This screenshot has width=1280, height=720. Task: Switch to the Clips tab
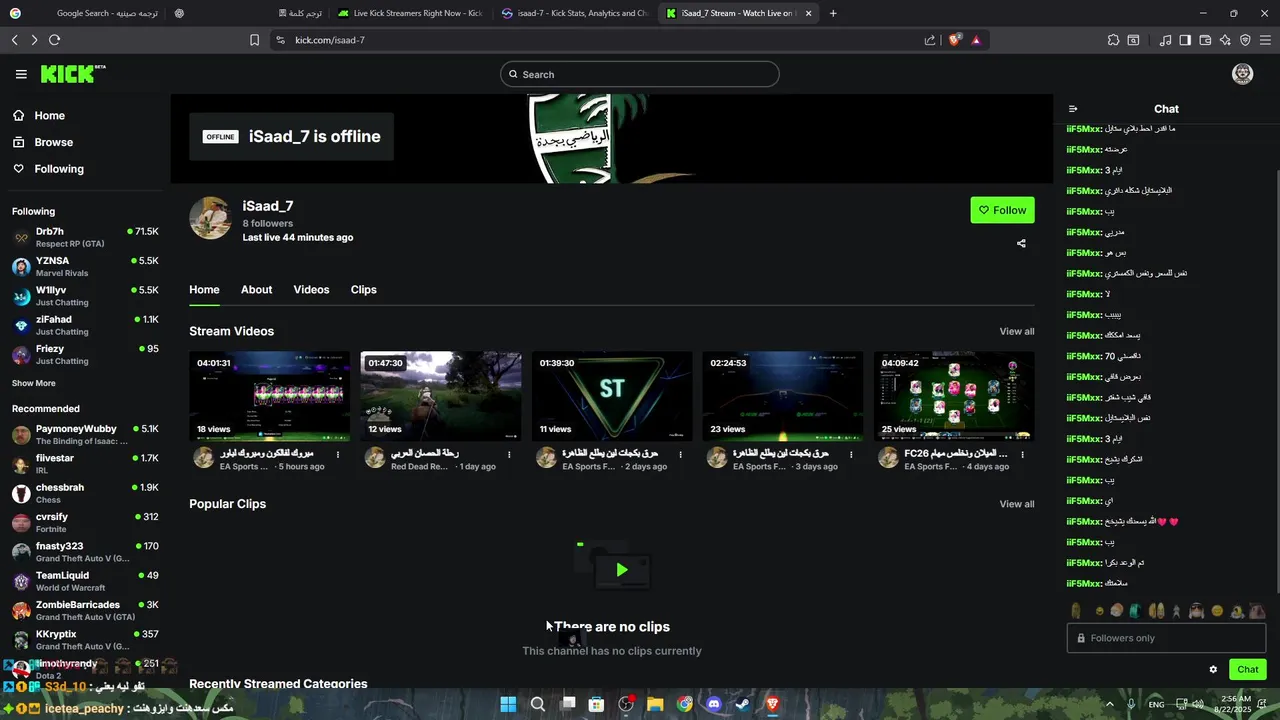coord(364,289)
